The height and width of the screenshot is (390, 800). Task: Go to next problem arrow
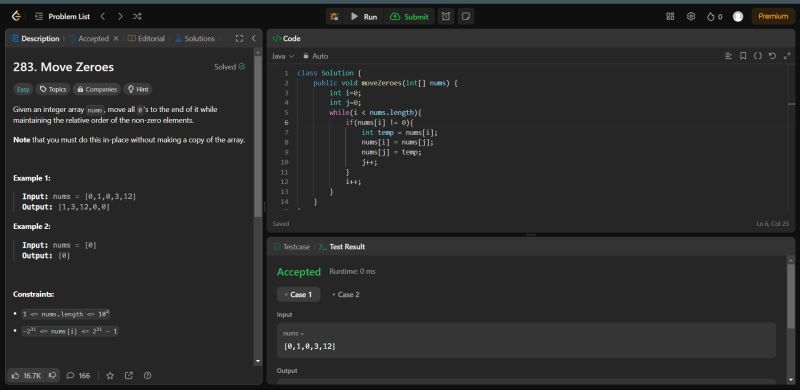pos(120,16)
